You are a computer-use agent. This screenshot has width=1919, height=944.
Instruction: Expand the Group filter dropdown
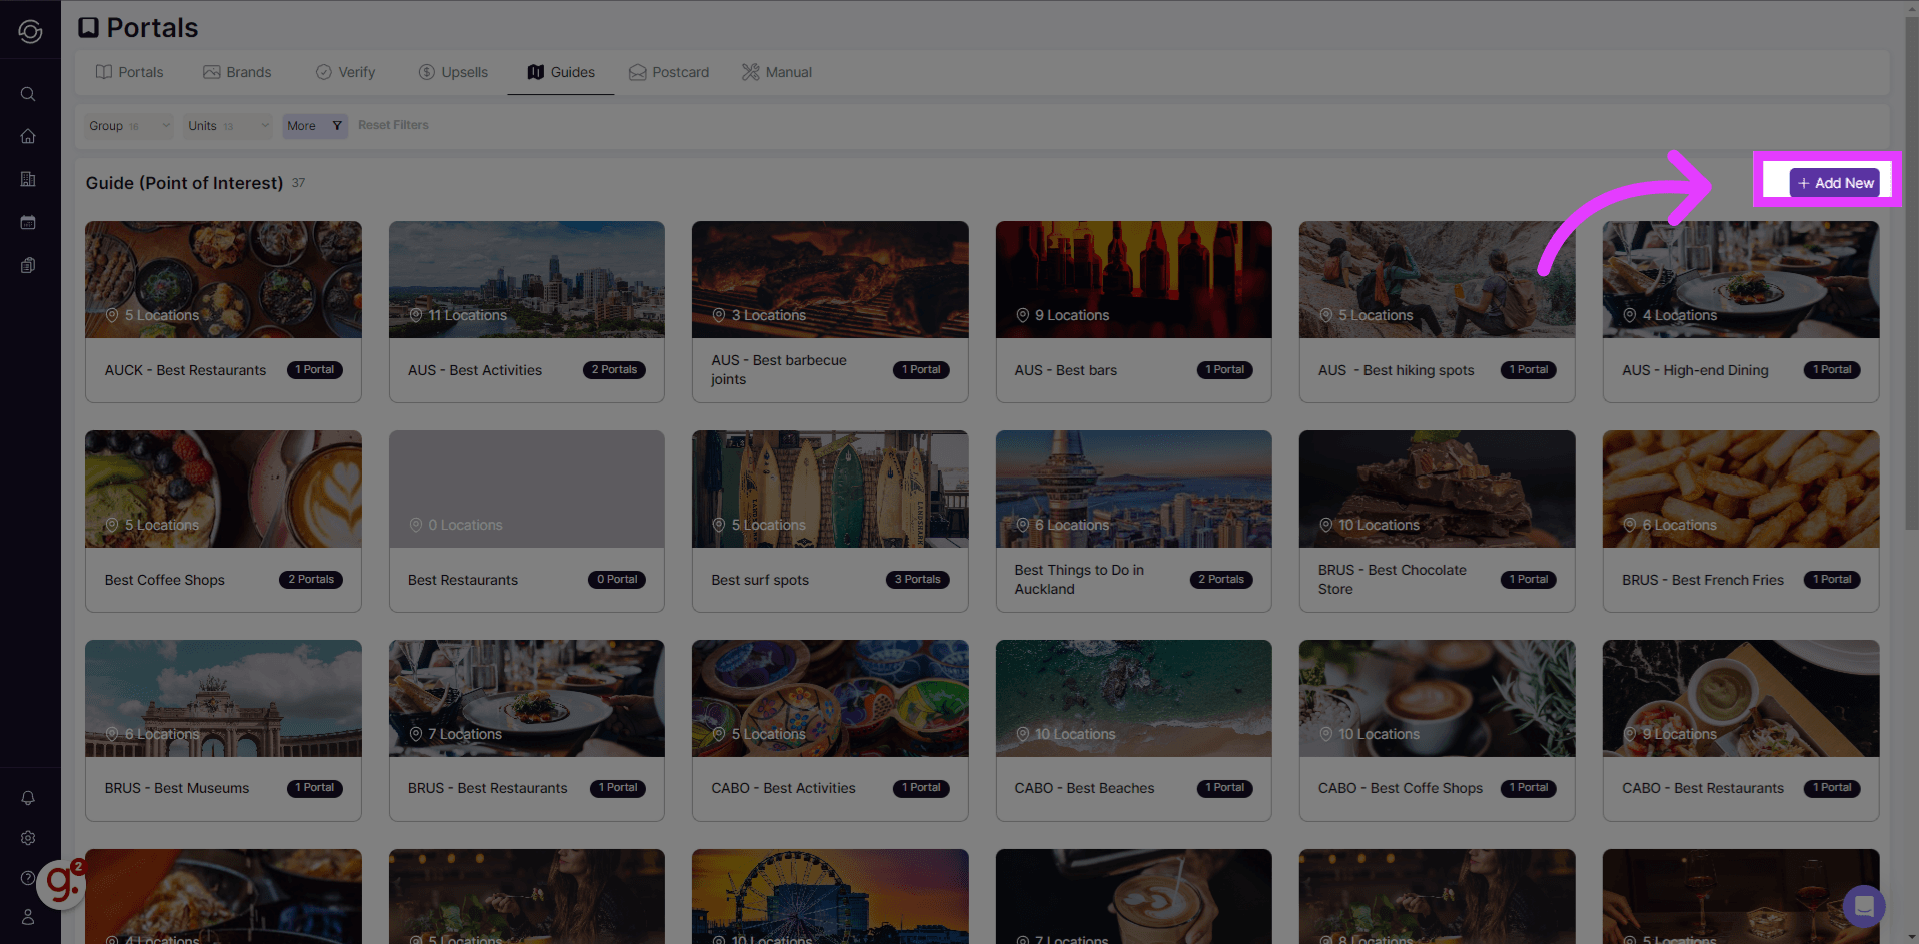(x=127, y=125)
